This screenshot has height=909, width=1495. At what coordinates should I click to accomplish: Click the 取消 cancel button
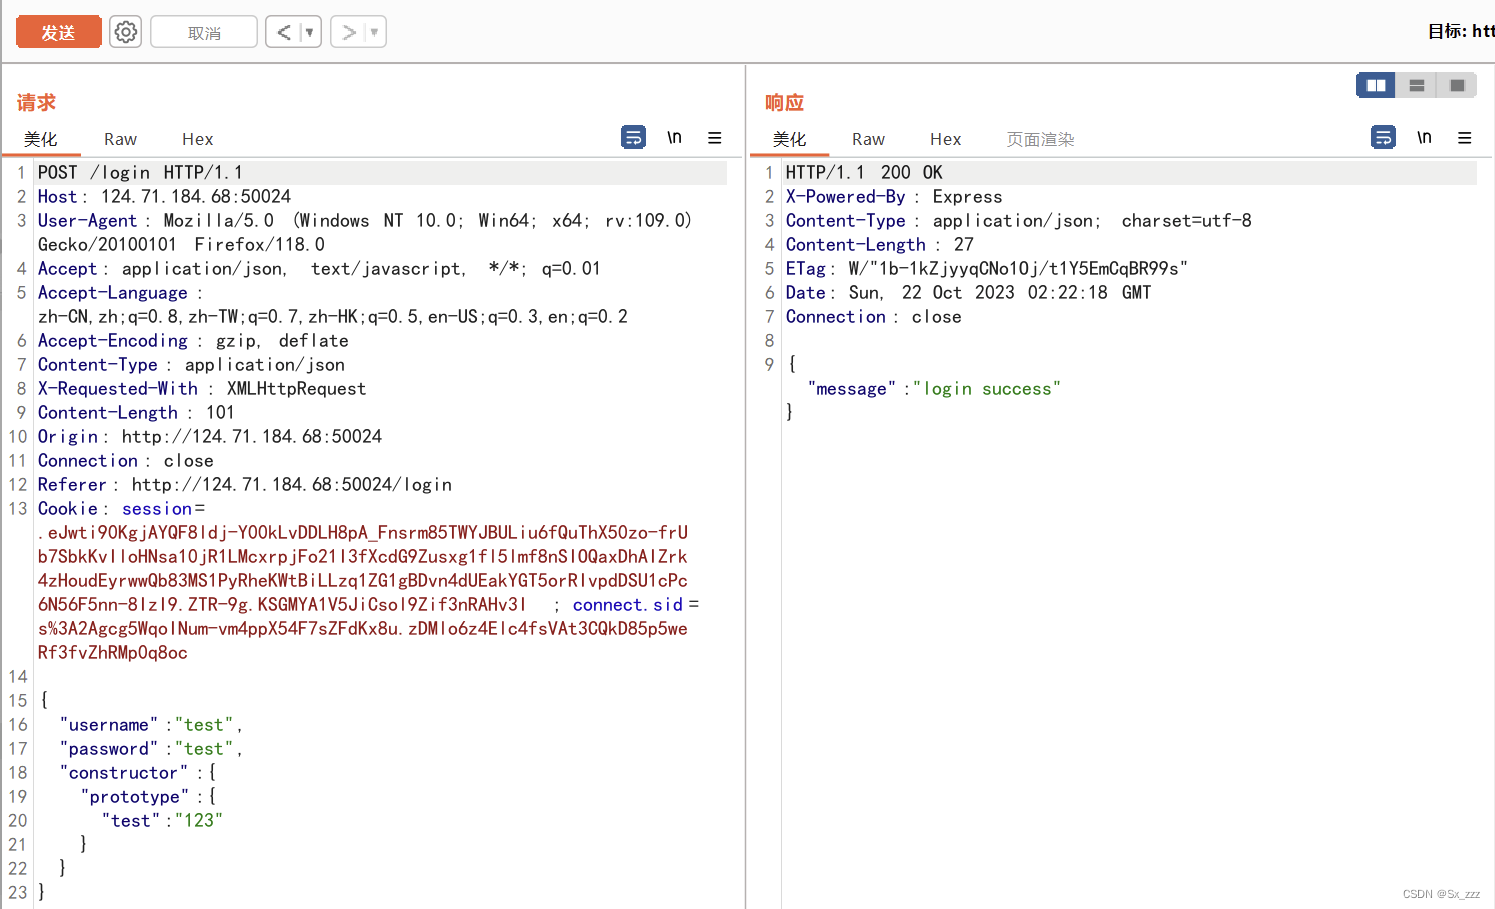point(204,32)
